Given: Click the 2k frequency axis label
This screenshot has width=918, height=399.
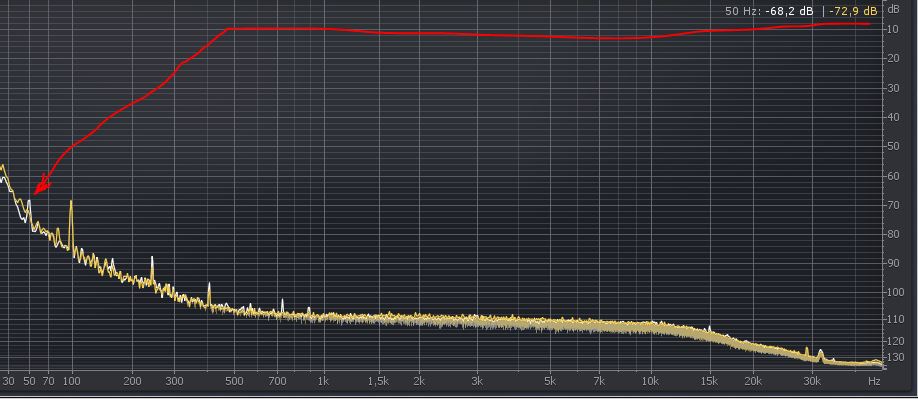Looking at the screenshot, I should pyautogui.click(x=419, y=381).
